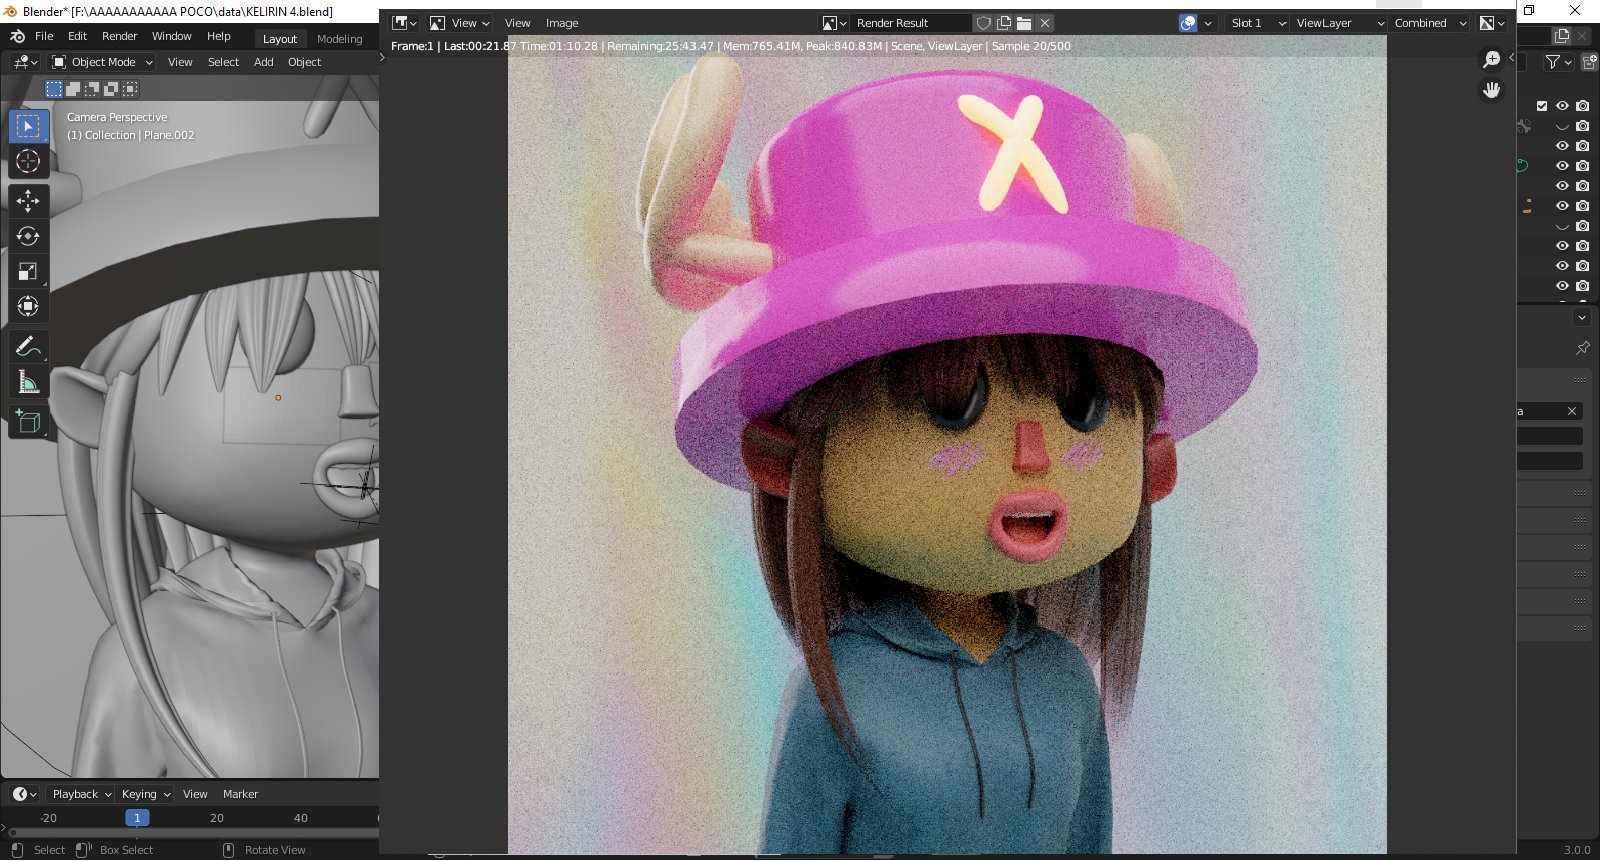Open the Blender logo application menu
This screenshot has width=1600, height=861.
tap(17, 36)
